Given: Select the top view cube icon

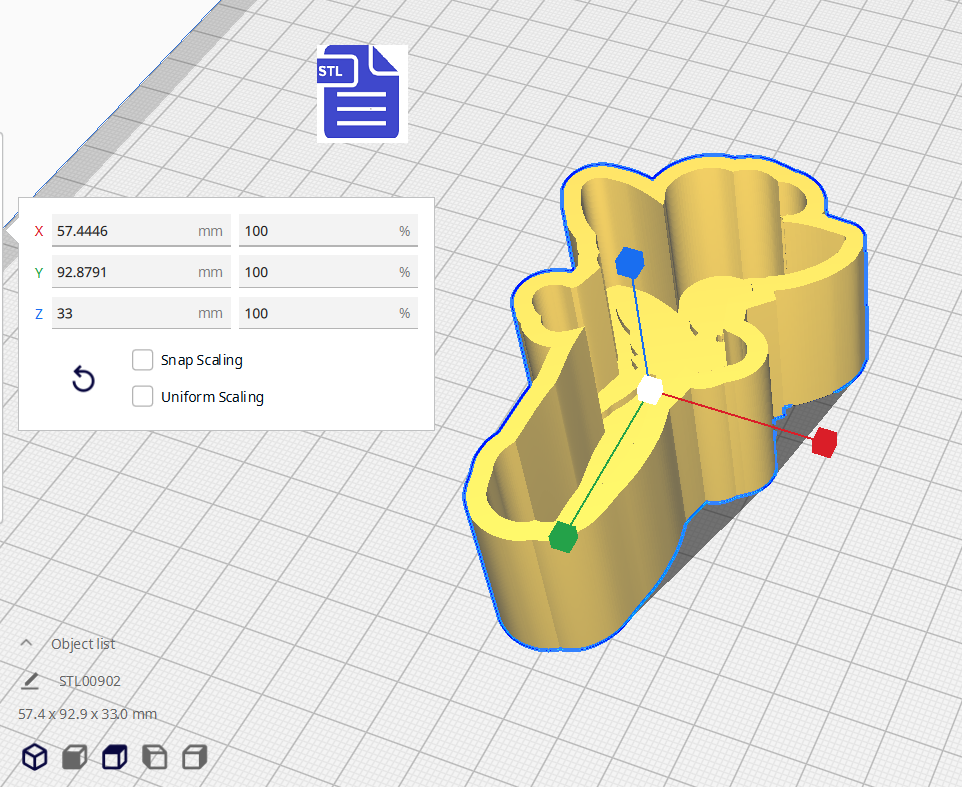Looking at the screenshot, I should click(x=115, y=757).
